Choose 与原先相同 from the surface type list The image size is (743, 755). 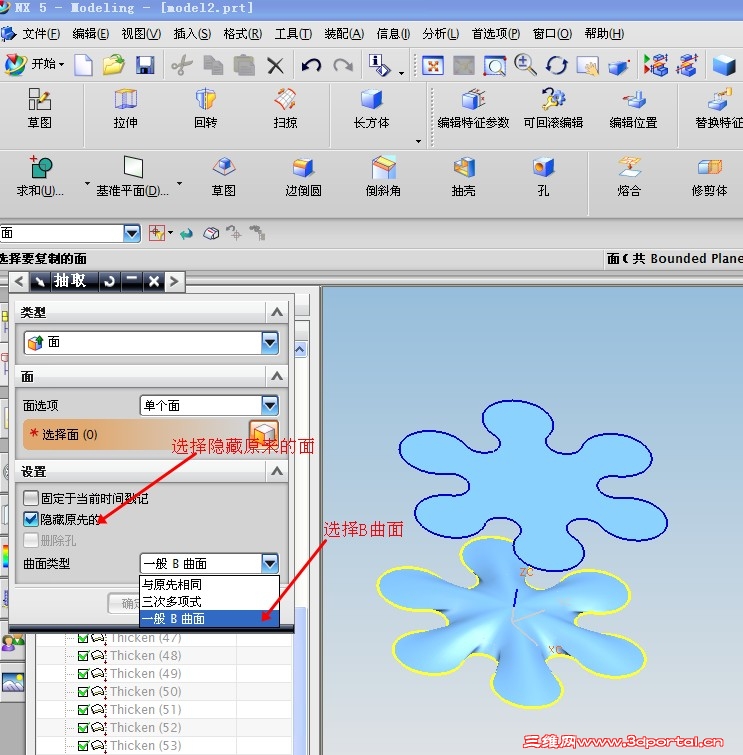coord(209,585)
